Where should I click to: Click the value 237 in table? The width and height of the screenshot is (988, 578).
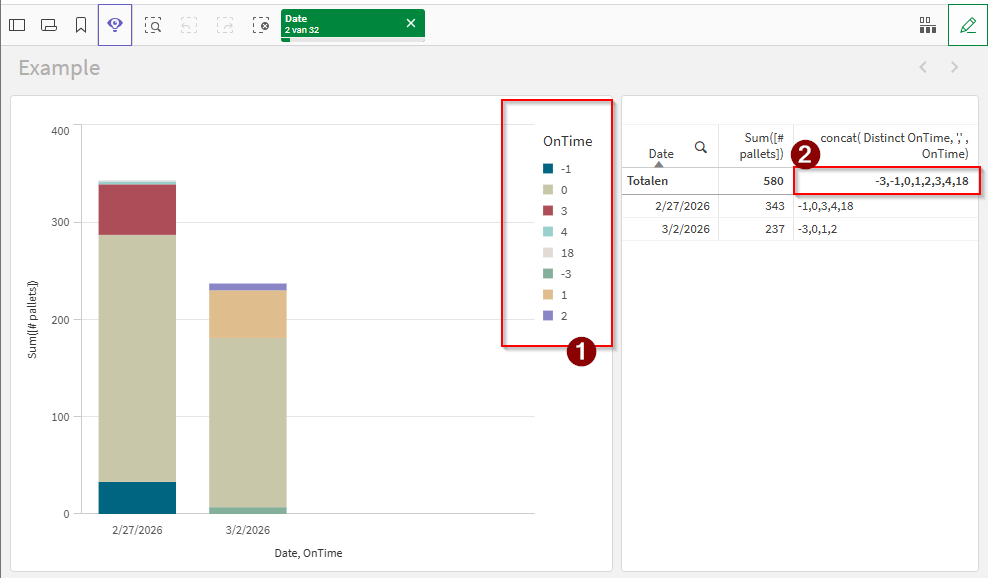point(774,229)
